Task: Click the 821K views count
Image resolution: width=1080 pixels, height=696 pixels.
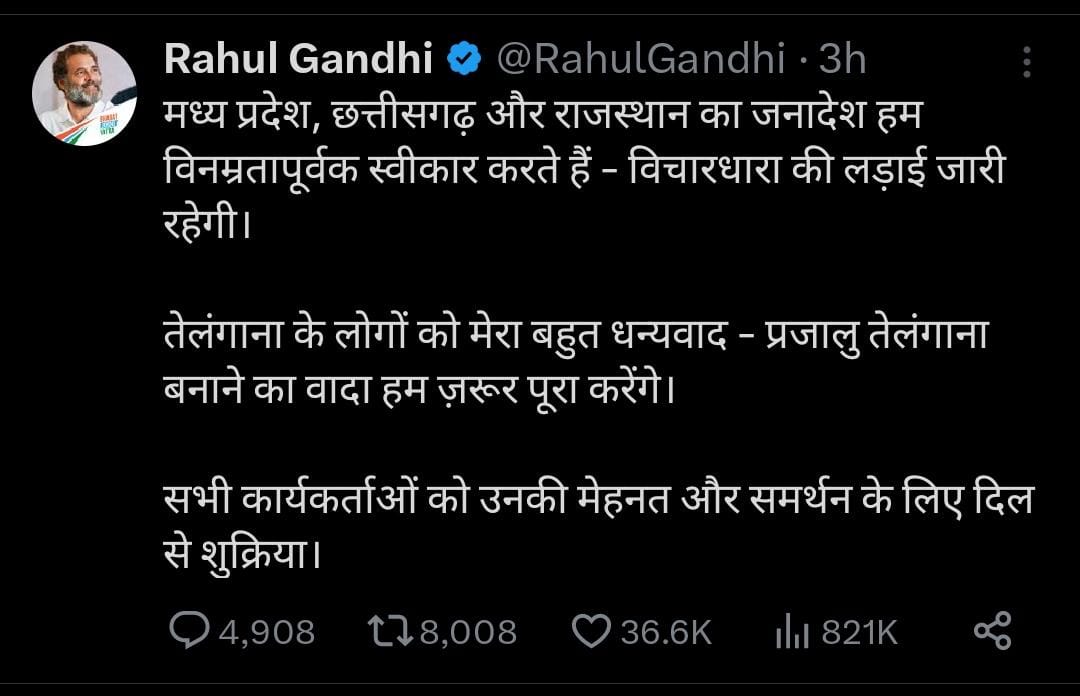Action: (x=859, y=632)
